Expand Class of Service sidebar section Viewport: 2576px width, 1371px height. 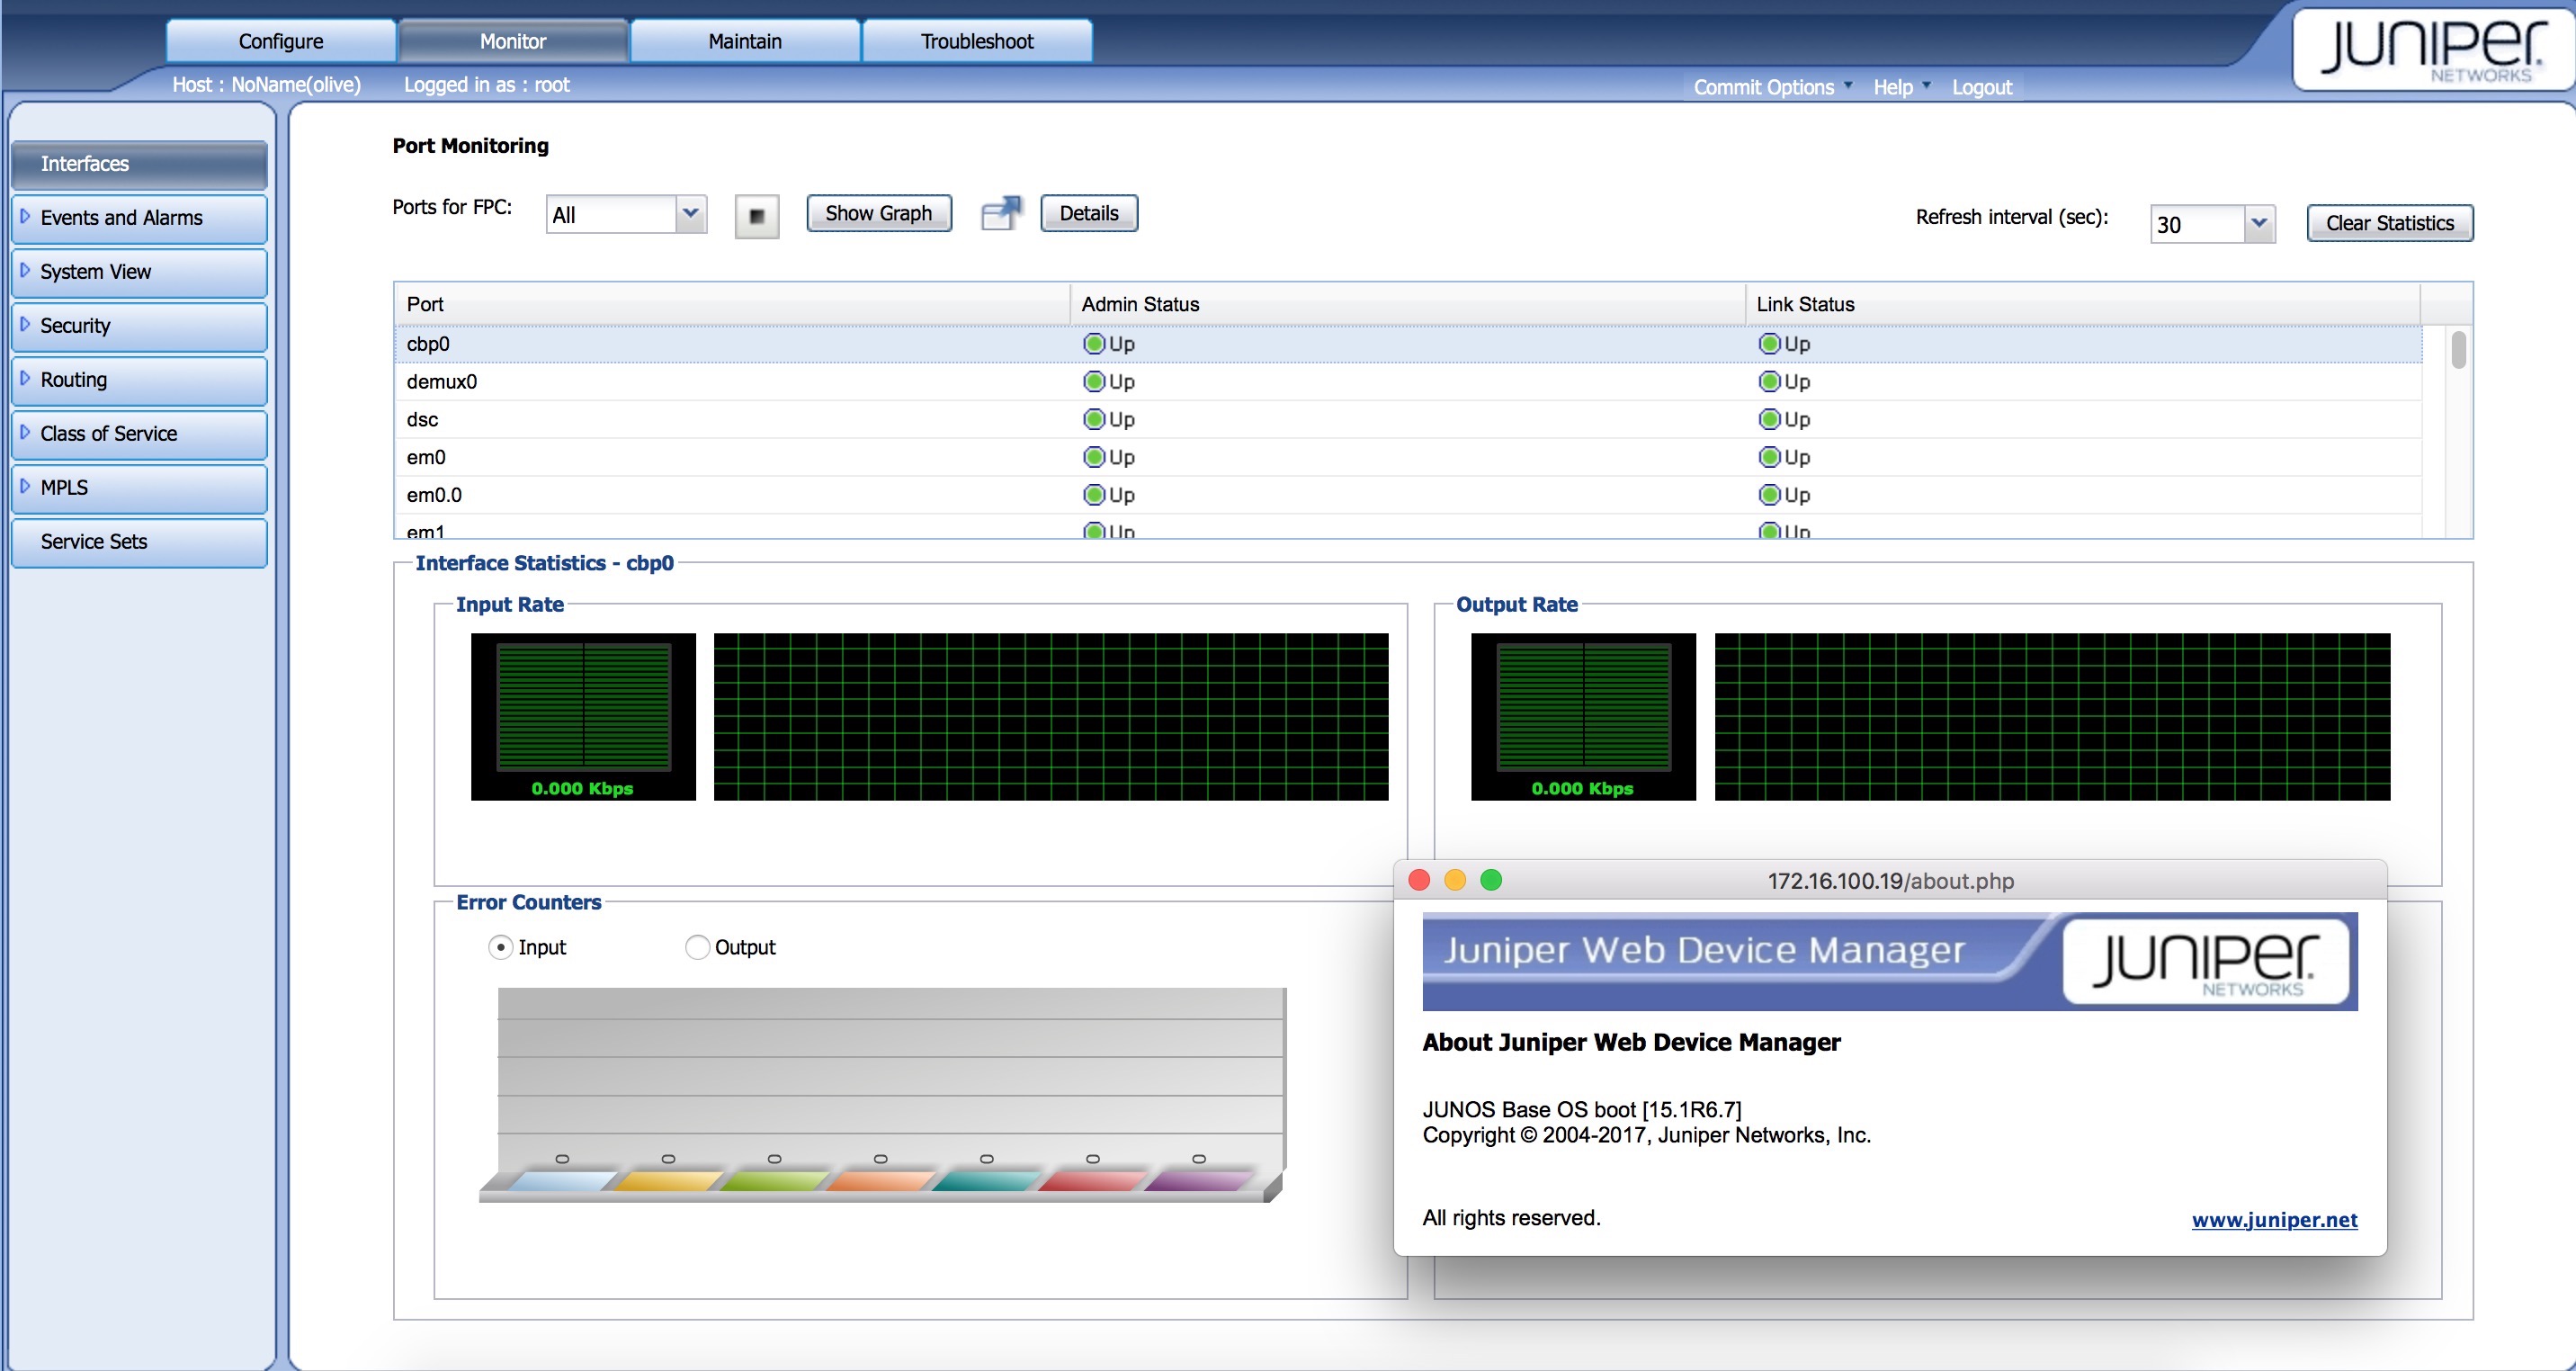(139, 434)
